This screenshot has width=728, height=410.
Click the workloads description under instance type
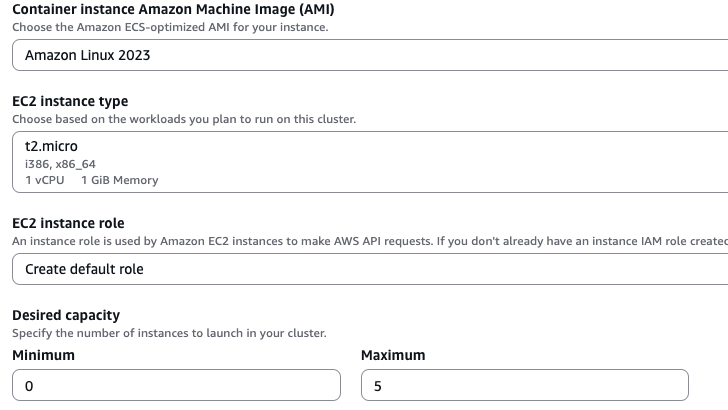coord(184,120)
